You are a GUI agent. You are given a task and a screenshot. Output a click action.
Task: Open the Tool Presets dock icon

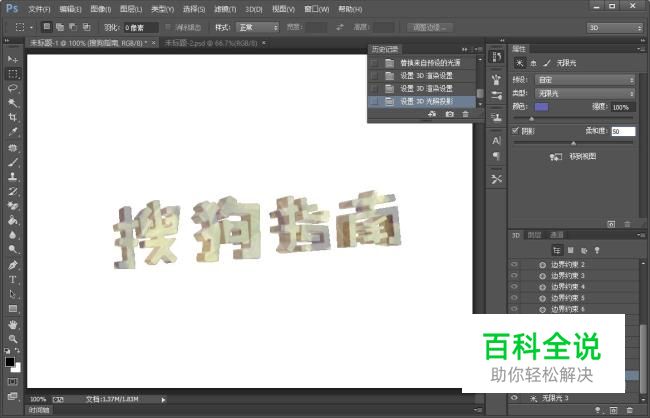(x=496, y=179)
